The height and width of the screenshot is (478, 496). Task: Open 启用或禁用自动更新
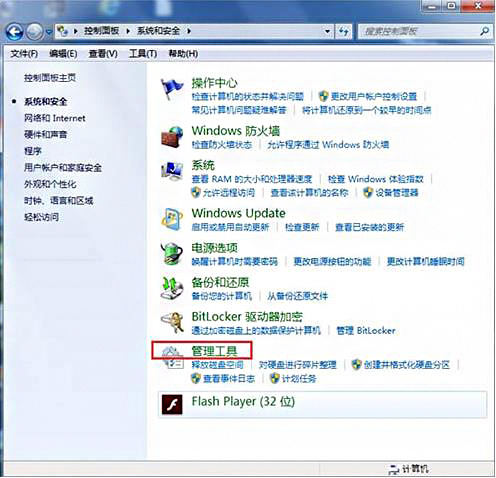click(230, 227)
